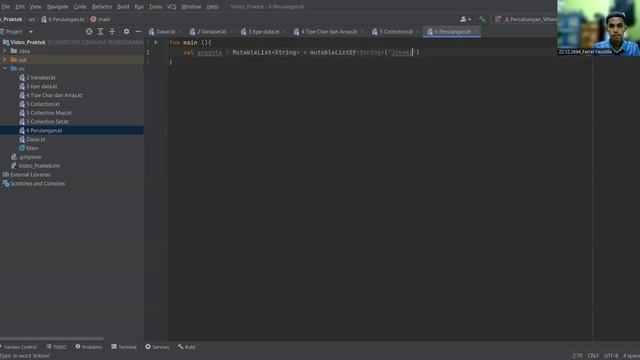Open the View menu
Image resolution: width=640 pixels, height=360 pixels.
[x=36, y=7]
